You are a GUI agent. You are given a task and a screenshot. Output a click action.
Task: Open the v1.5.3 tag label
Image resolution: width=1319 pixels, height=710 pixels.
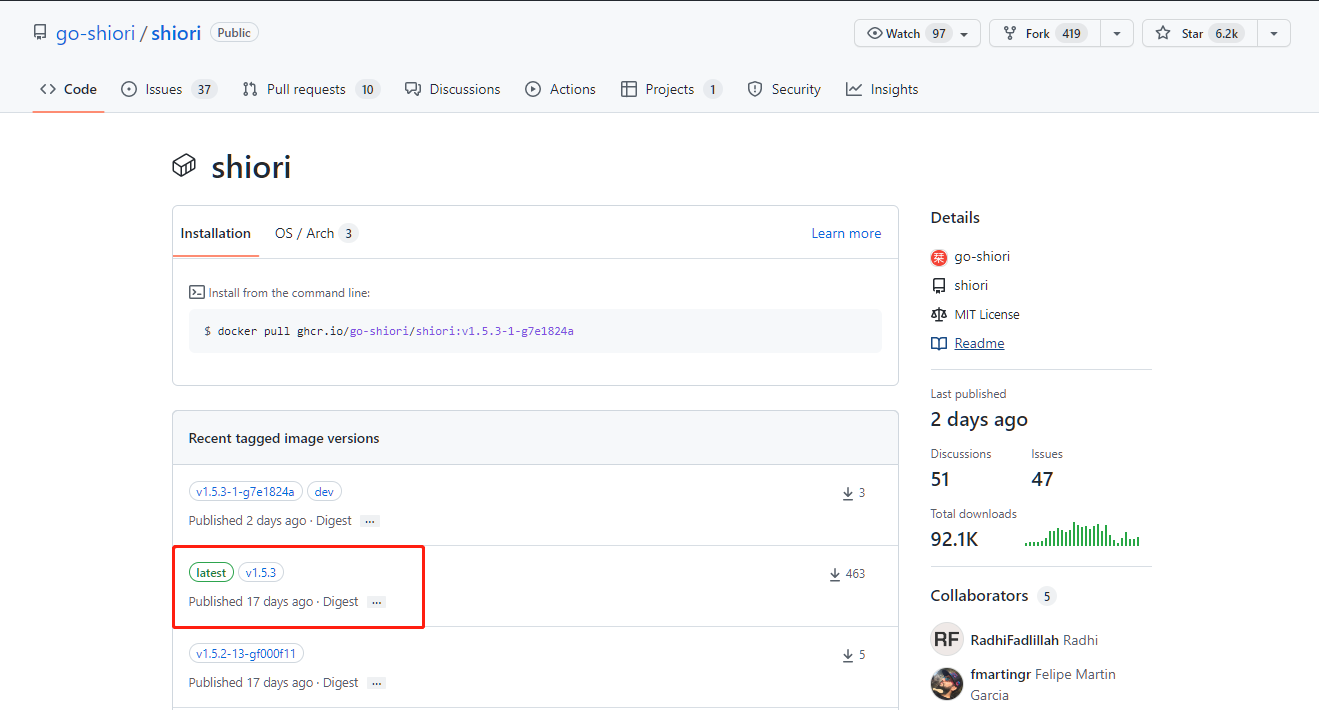coord(261,573)
